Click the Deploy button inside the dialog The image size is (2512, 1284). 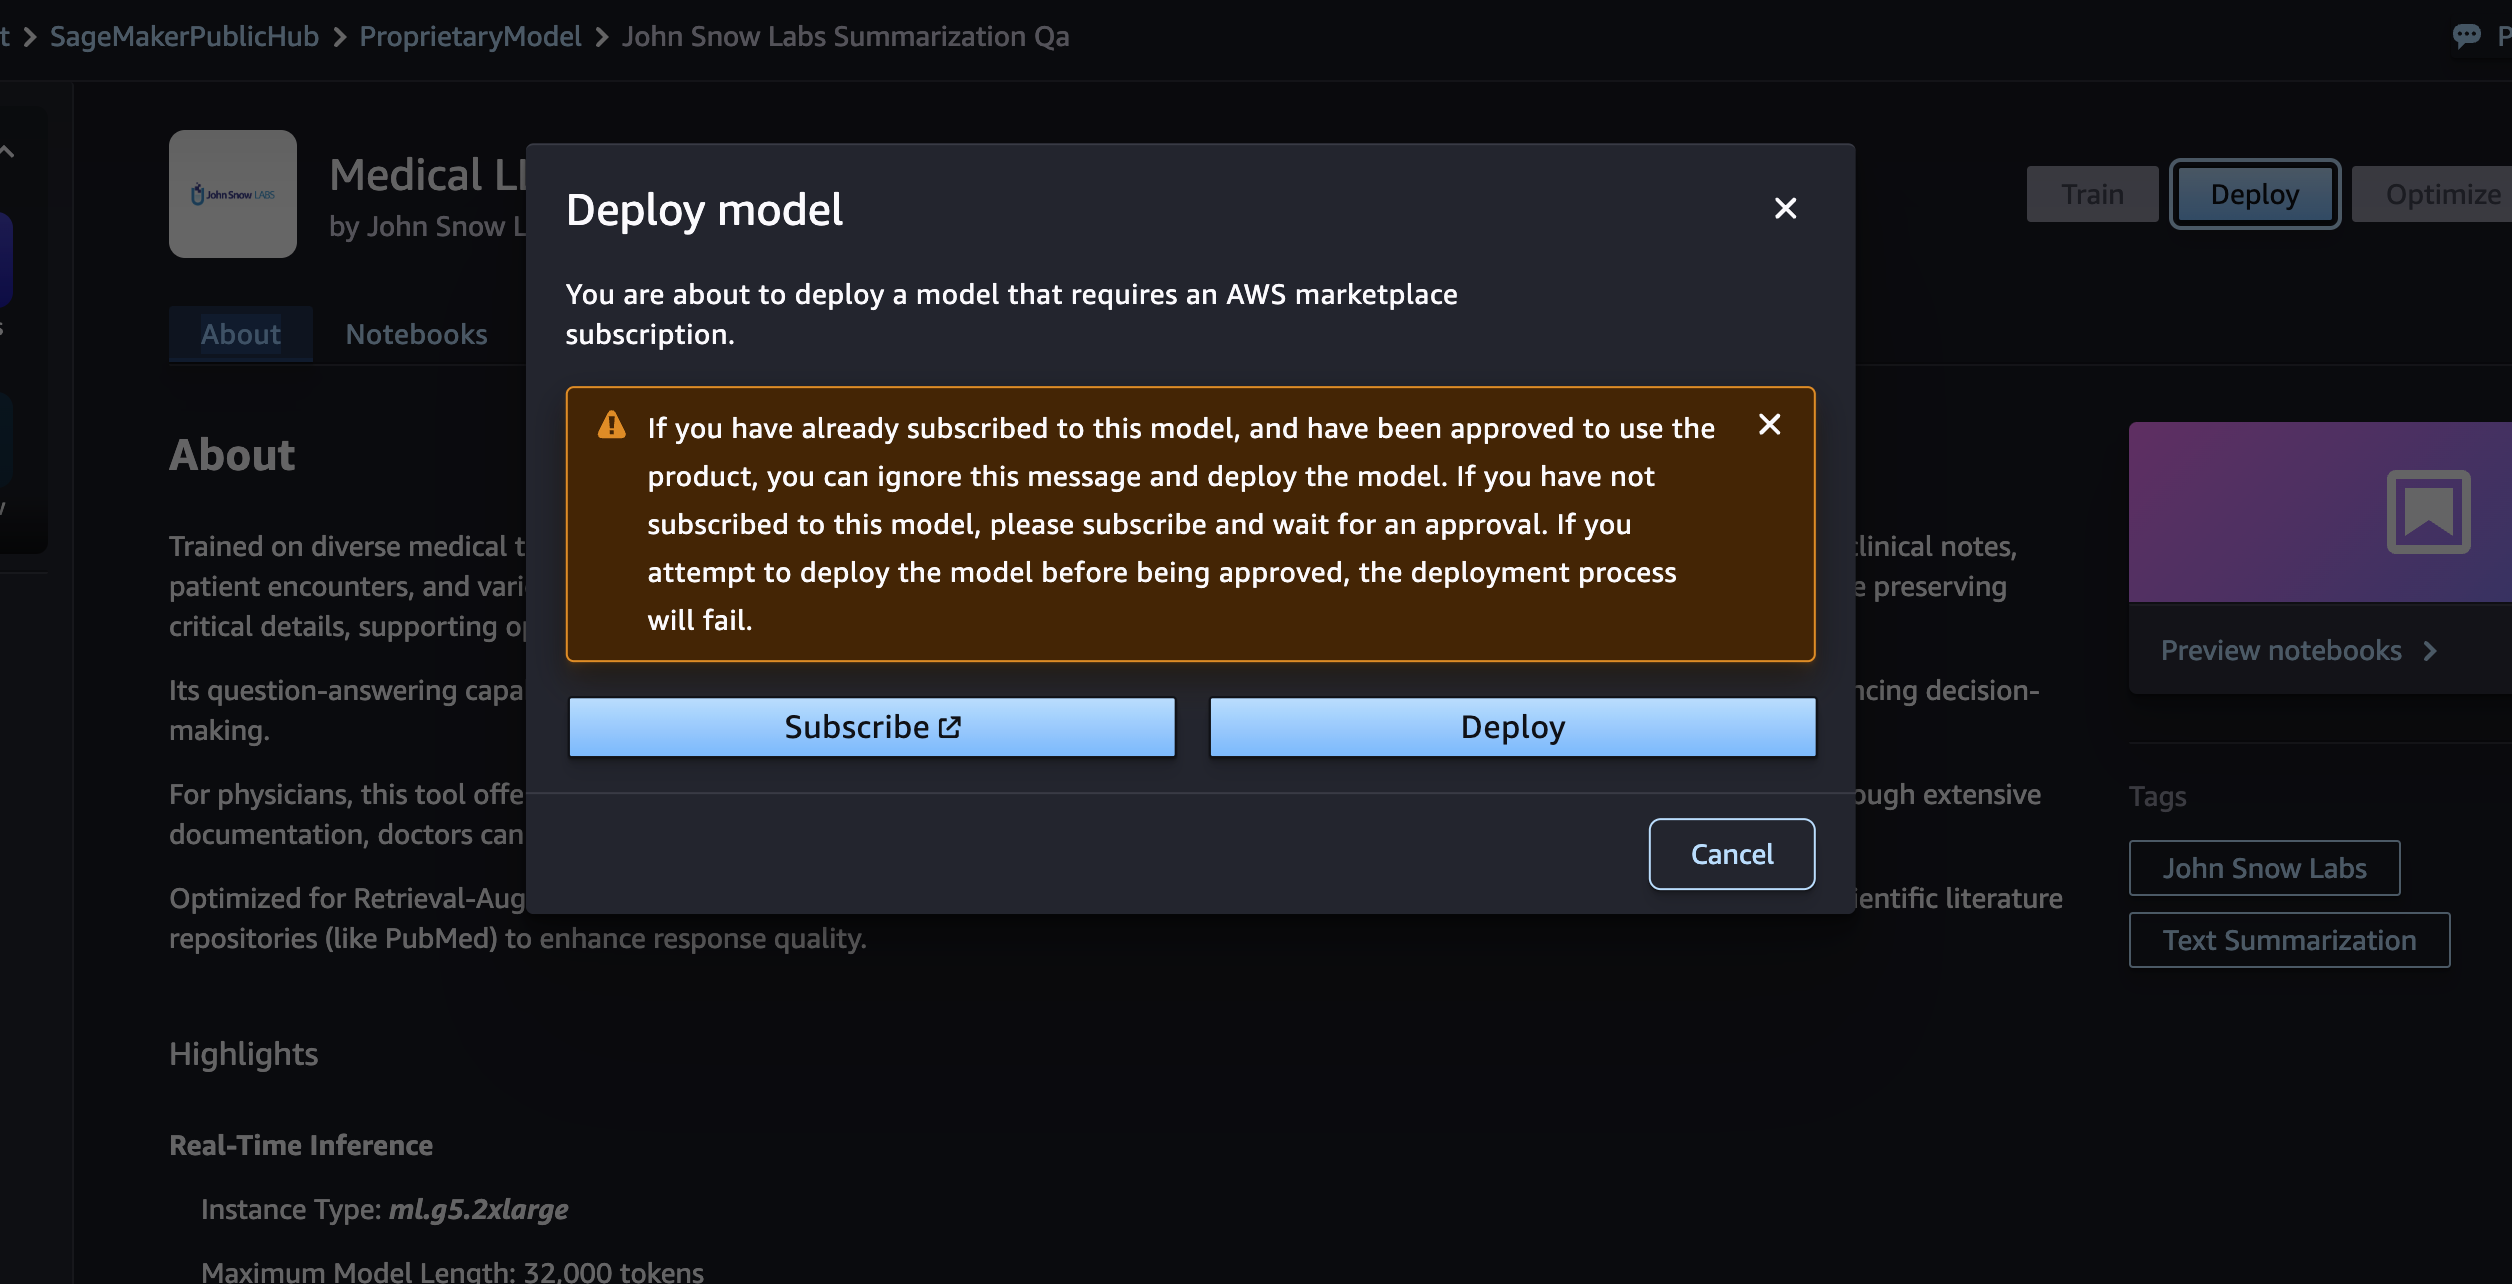point(1512,727)
